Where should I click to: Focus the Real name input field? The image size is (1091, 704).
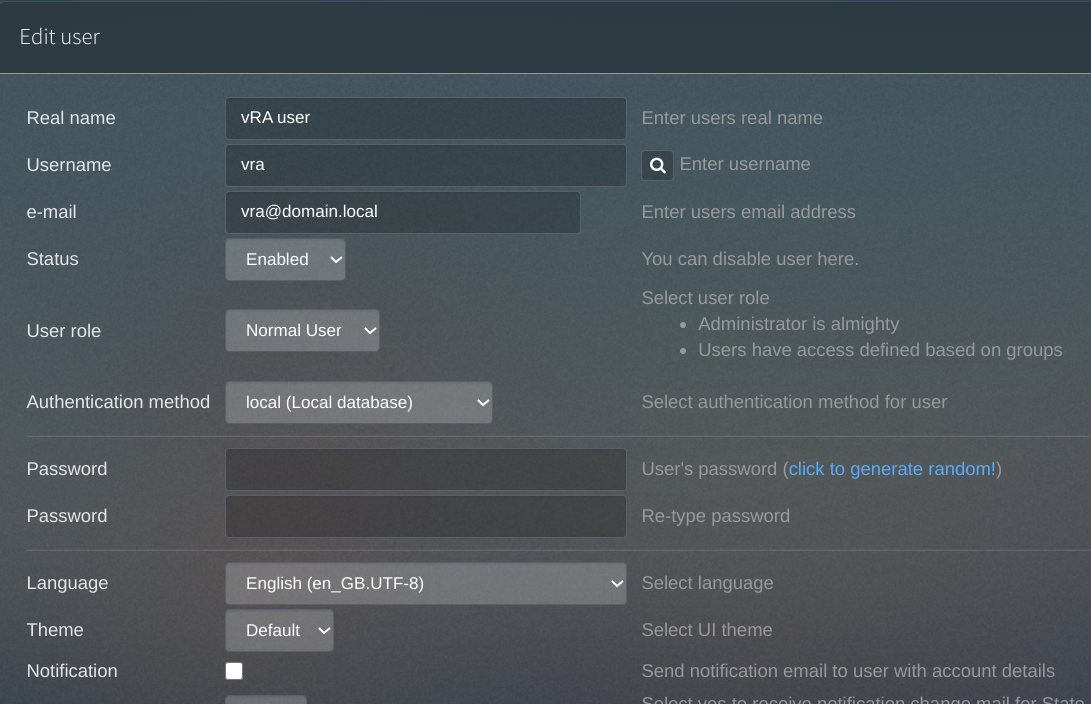point(426,118)
